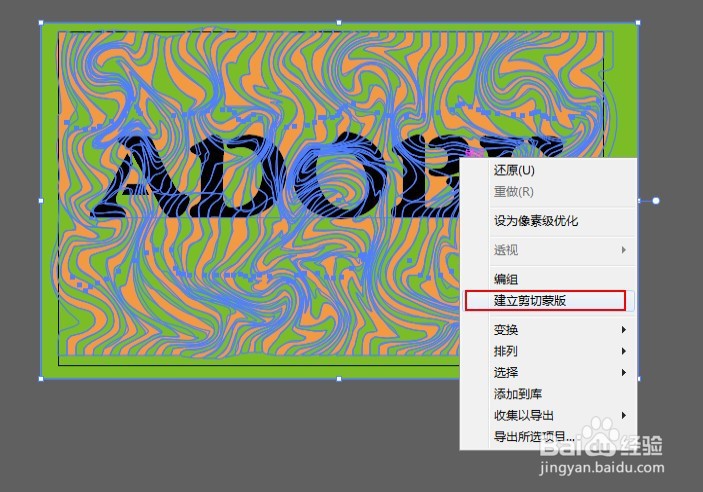Expand the arrow next to 收集以导出
703x492 pixels.
tap(624, 415)
